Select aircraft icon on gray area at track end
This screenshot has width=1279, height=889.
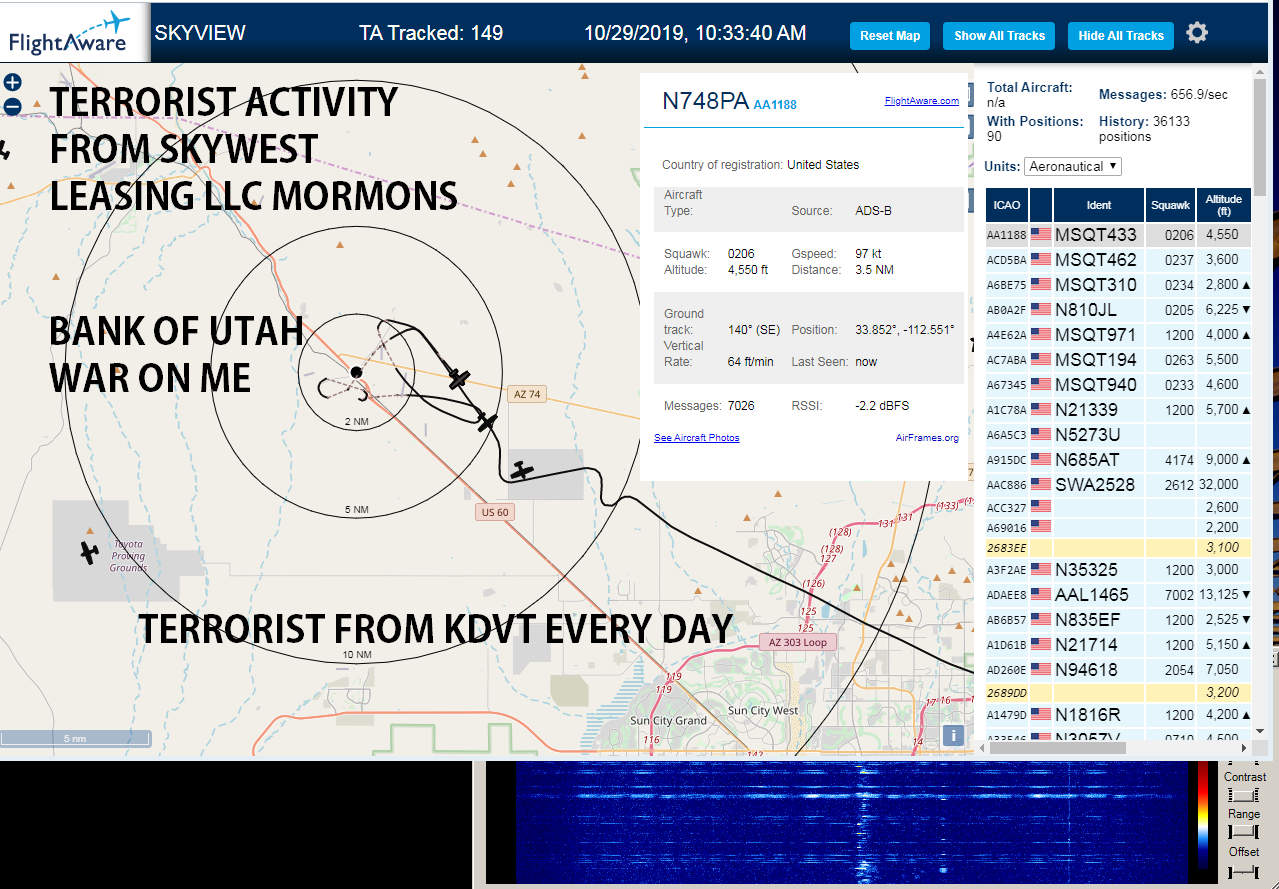point(520,469)
